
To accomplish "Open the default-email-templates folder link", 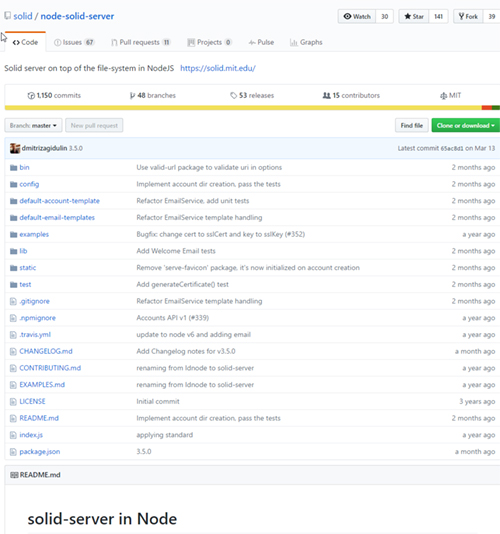I will pos(57,218).
